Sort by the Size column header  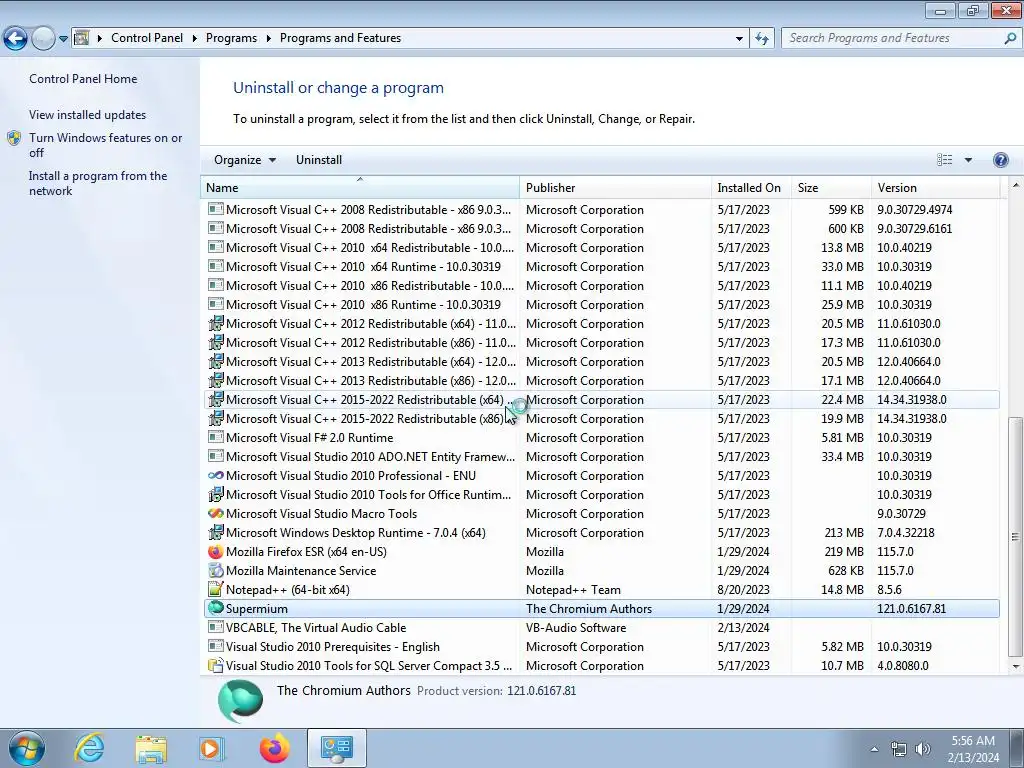(x=831, y=188)
